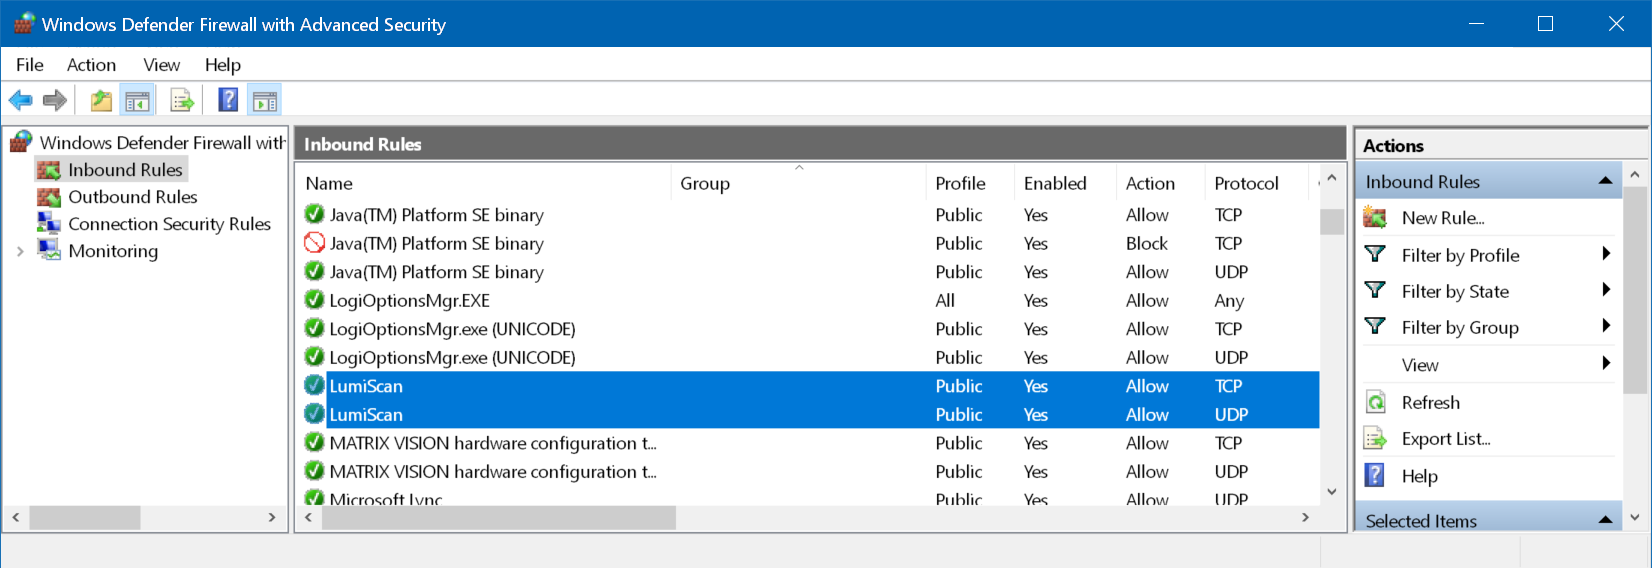Open Help via the blue question-mark toolbar icon
Image resolution: width=1652 pixels, height=568 pixels.
point(229,100)
